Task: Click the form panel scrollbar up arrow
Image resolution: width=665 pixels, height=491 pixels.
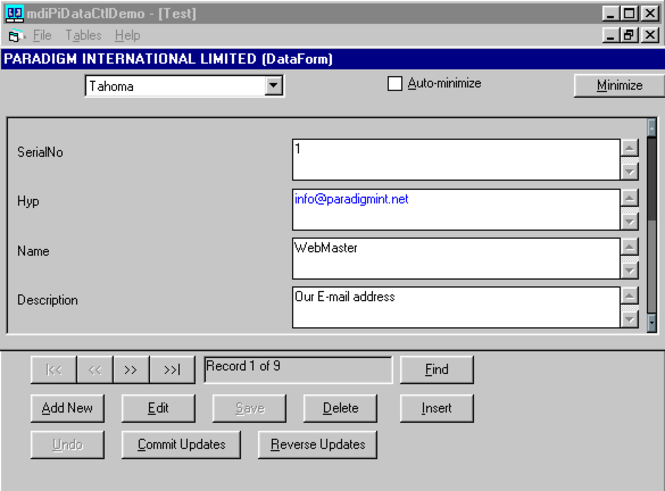Action: pyautogui.click(x=652, y=128)
